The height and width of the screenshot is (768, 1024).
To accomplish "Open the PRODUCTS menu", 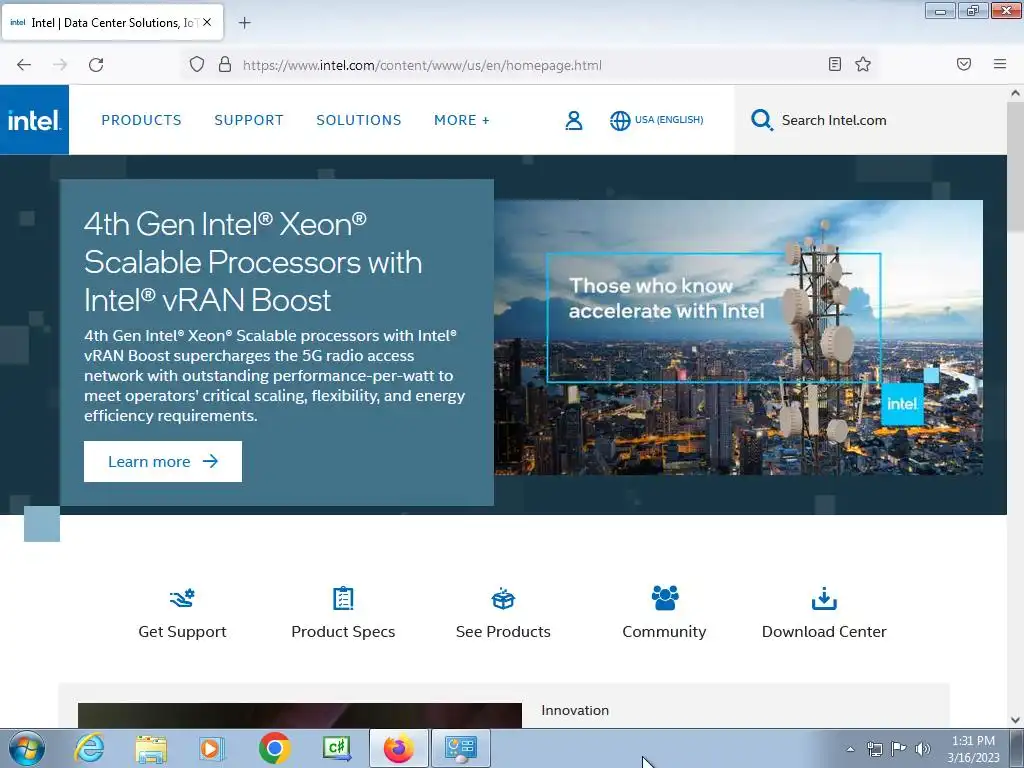I will 141,120.
